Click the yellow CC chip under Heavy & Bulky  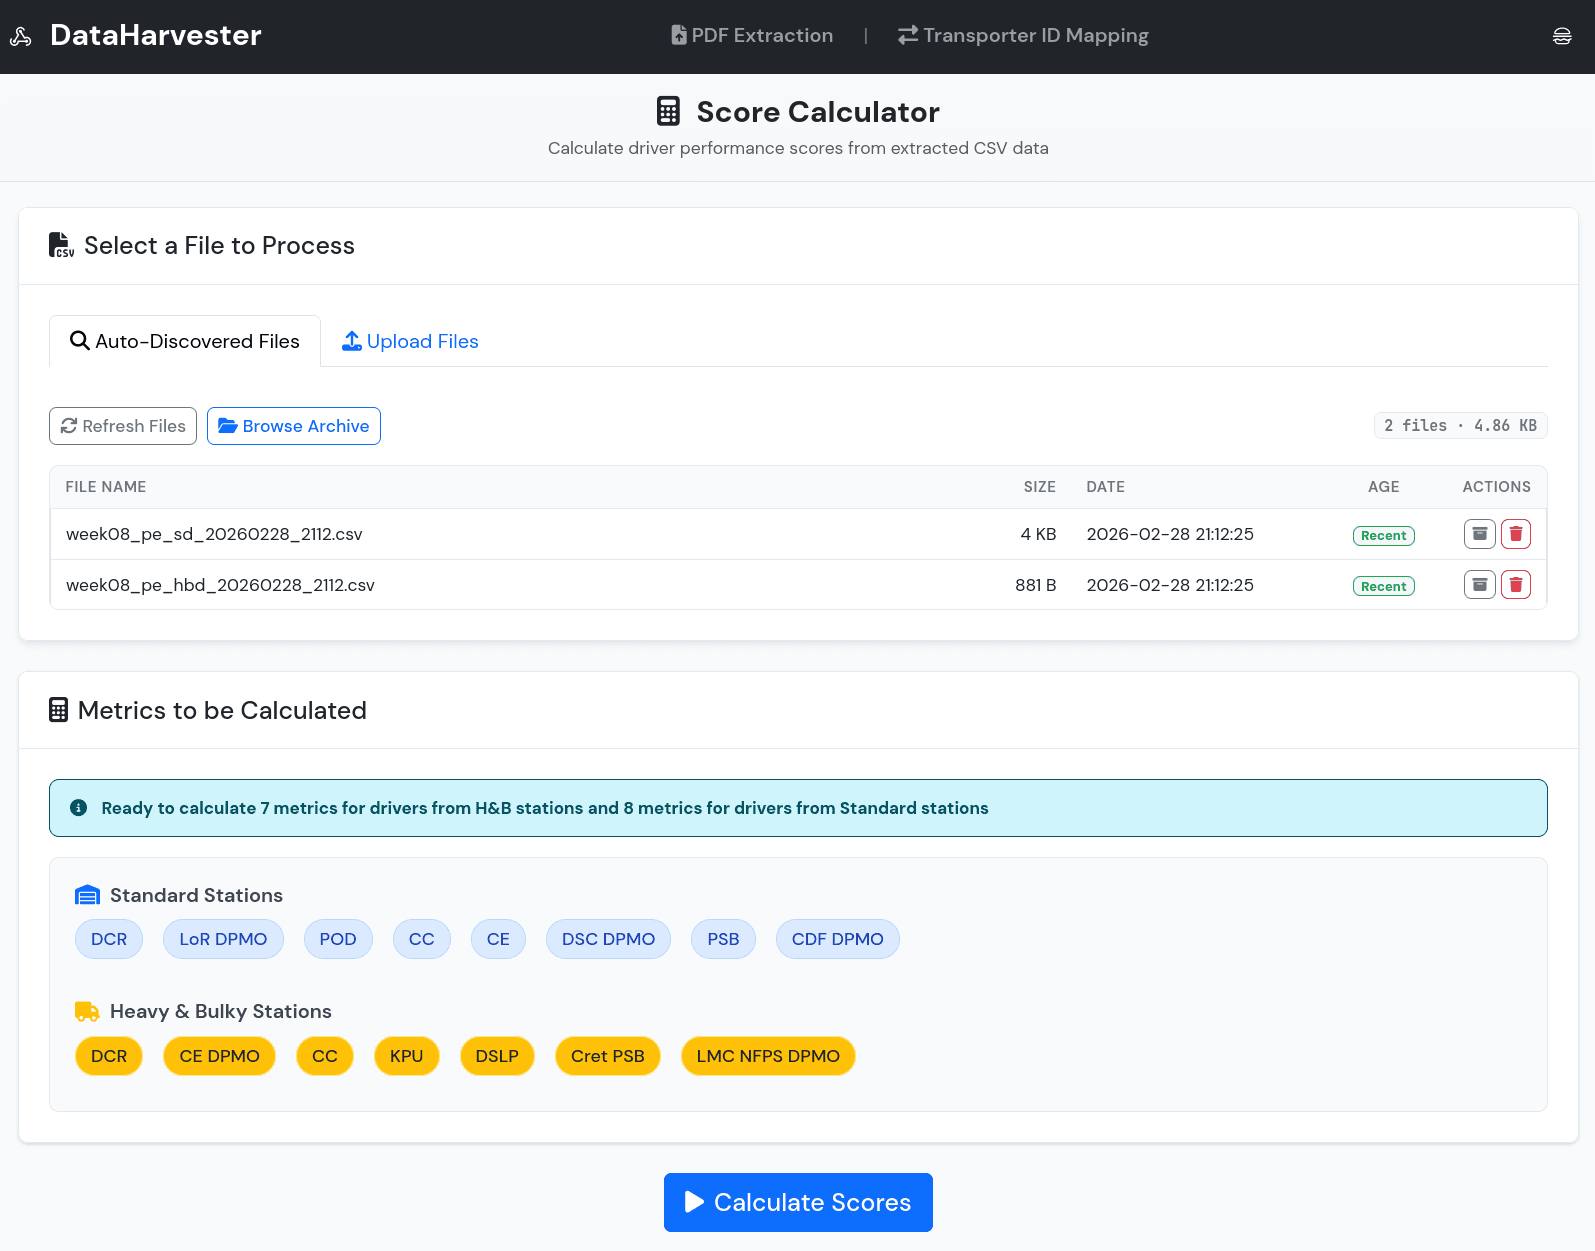click(325, 1056)
